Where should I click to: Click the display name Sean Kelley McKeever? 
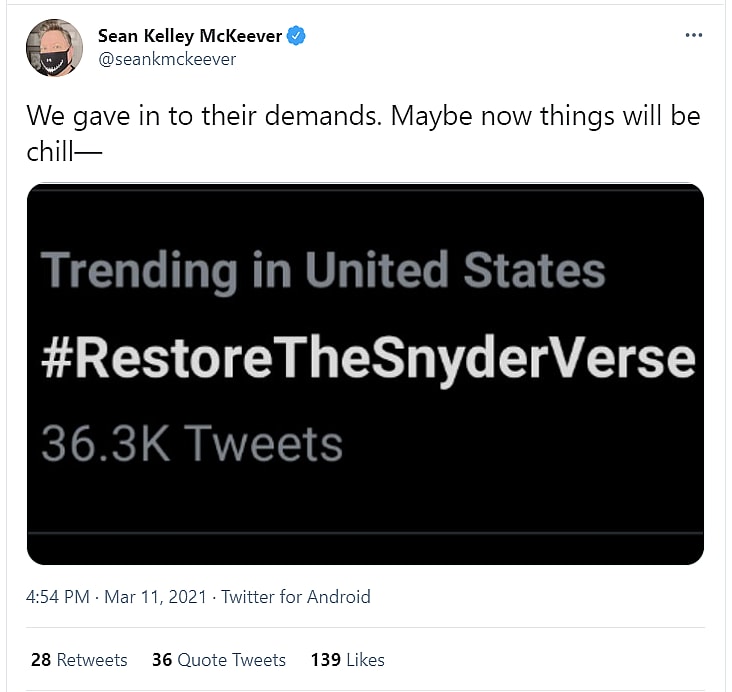click(x=190, y=36)
